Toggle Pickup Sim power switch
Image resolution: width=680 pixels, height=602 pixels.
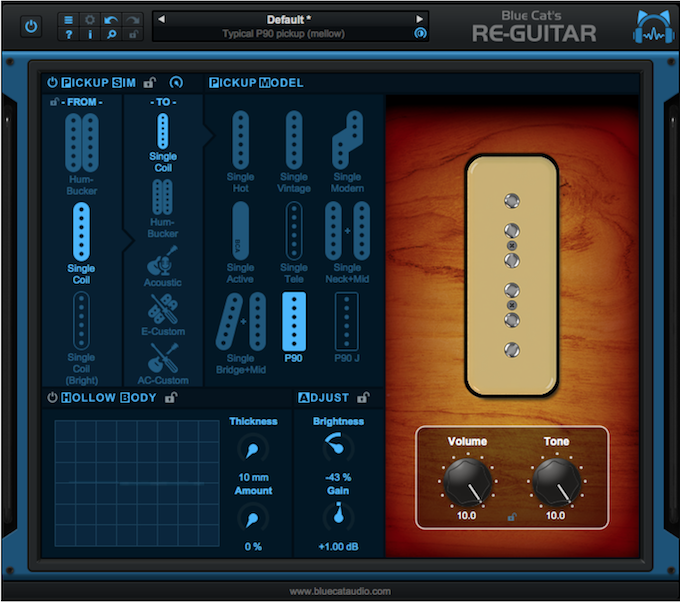coord(52,82)
